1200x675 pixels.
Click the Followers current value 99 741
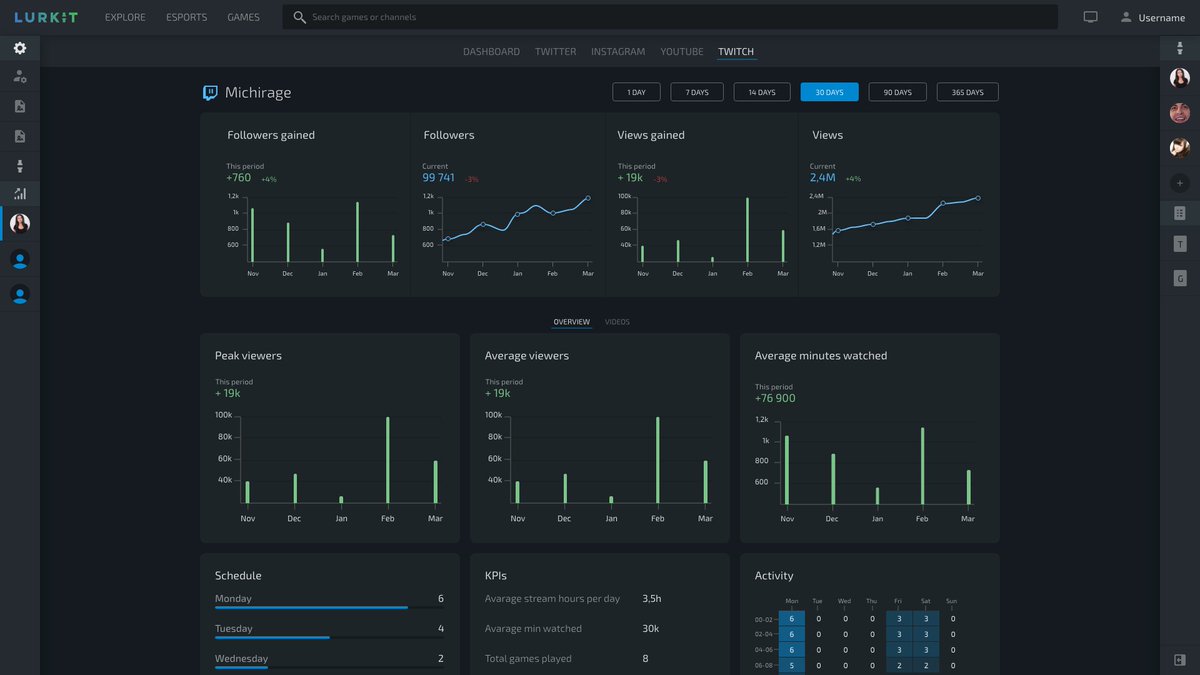pos(438,178)
